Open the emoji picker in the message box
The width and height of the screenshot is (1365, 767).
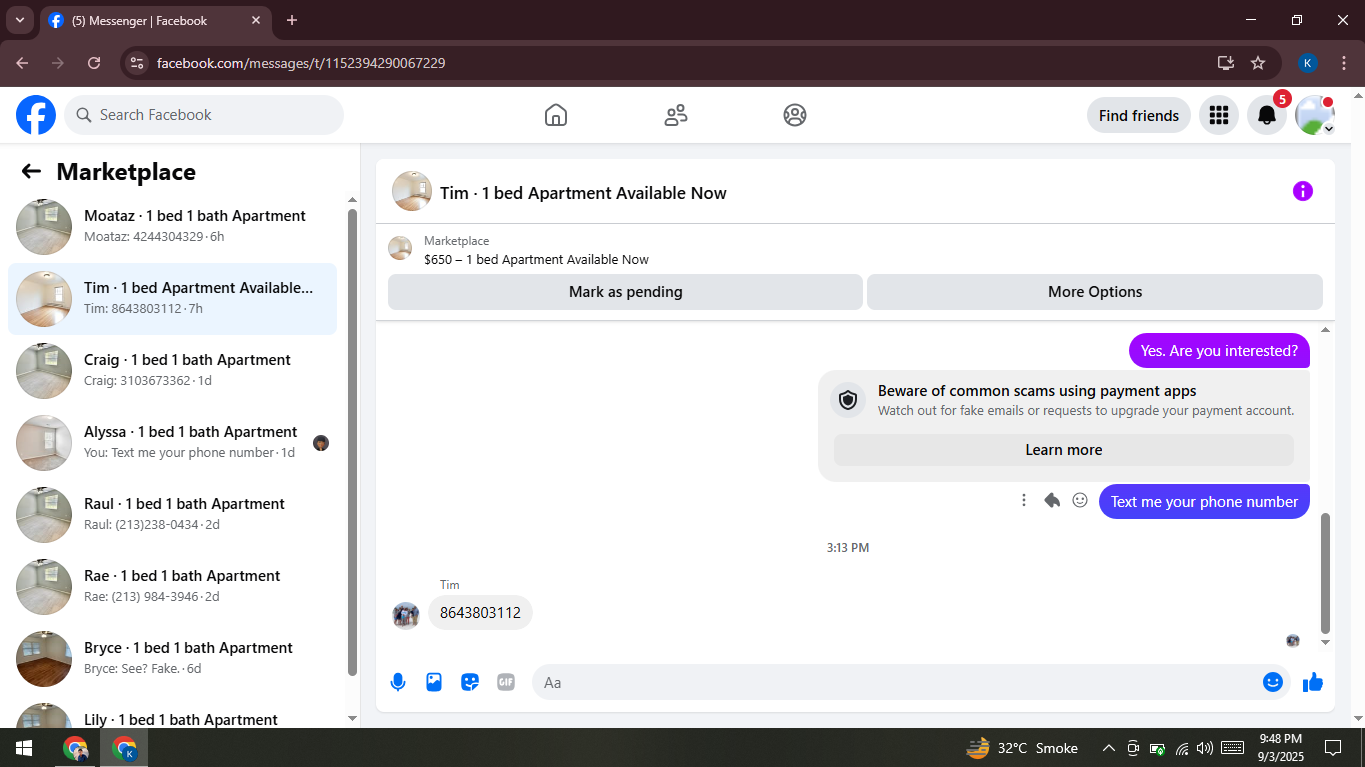(x=1273, y=682)
